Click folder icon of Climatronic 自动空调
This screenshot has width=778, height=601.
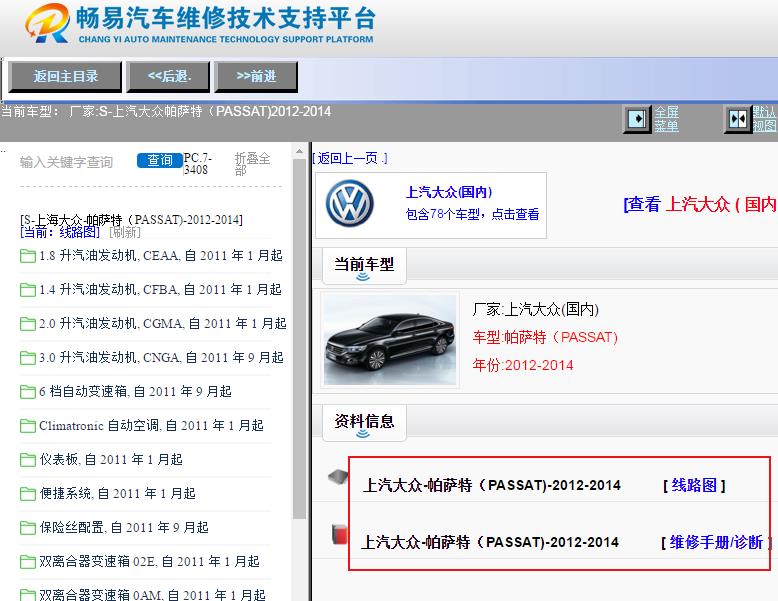27,426
